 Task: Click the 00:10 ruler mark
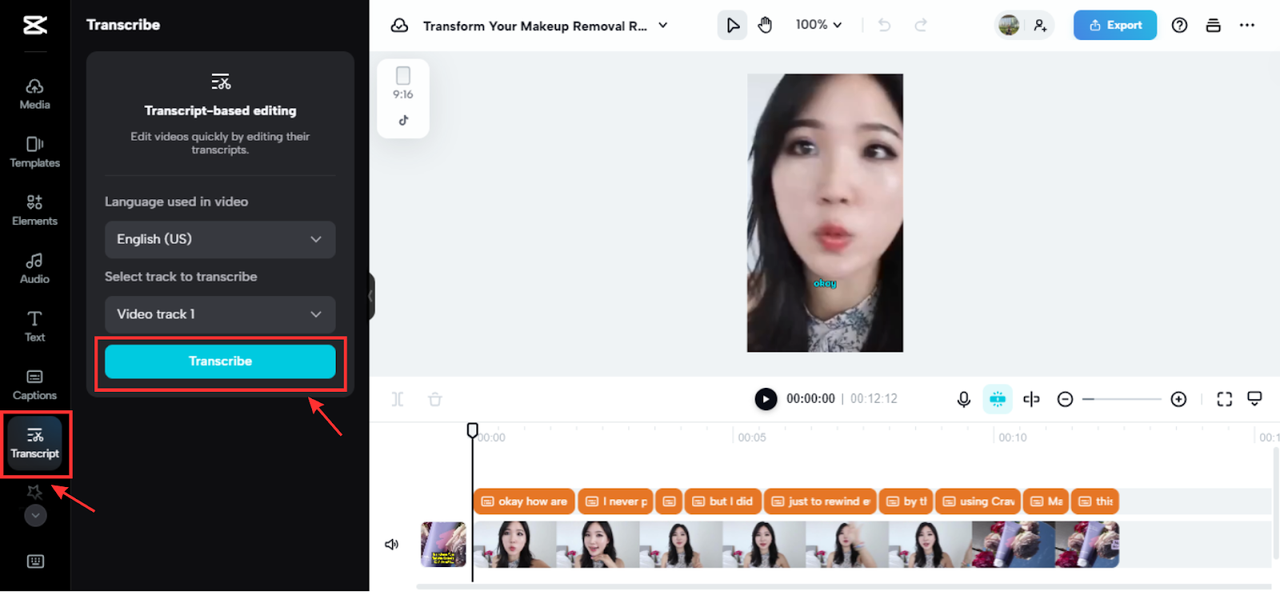1012,437
